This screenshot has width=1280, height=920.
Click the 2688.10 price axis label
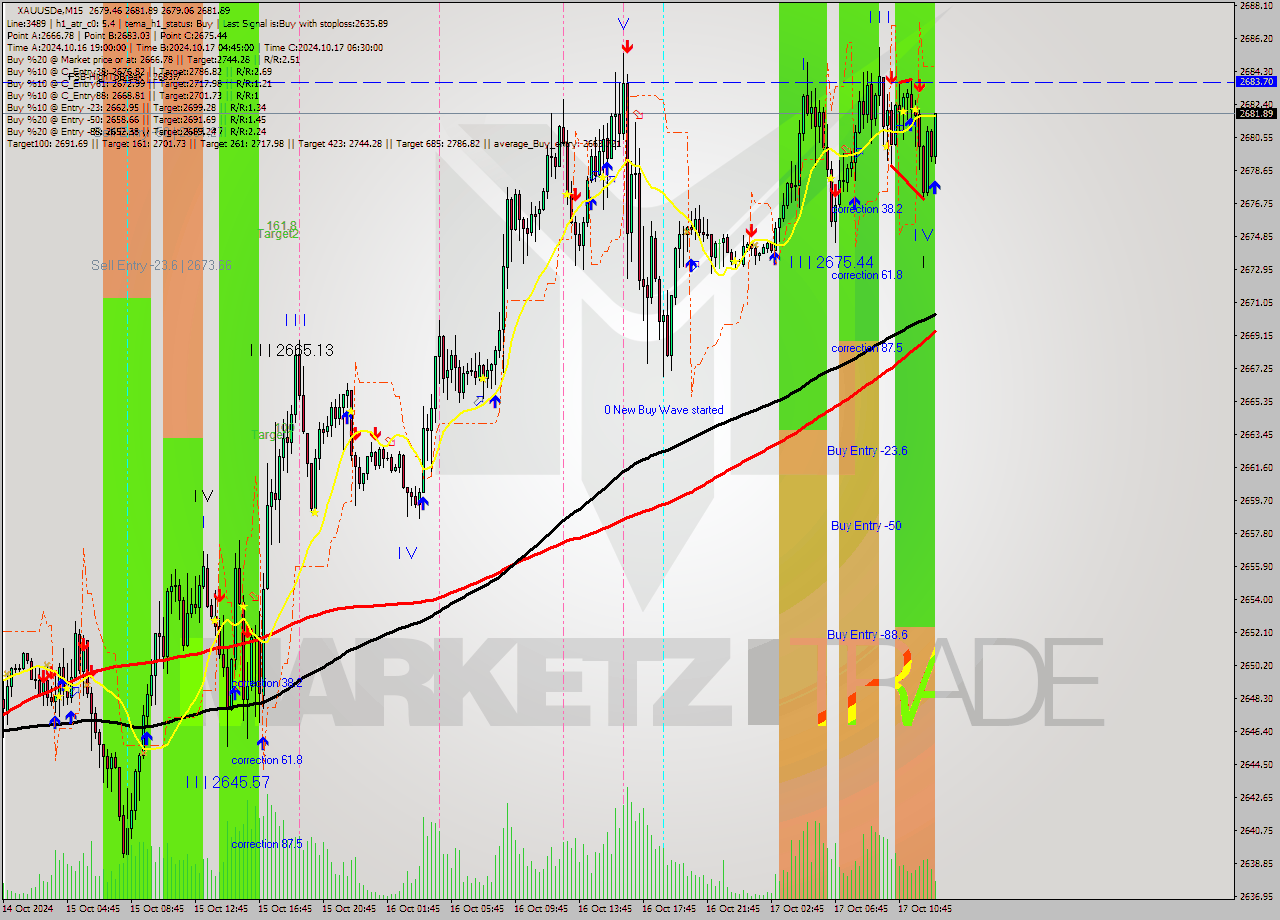click(x=1256, y=5)
